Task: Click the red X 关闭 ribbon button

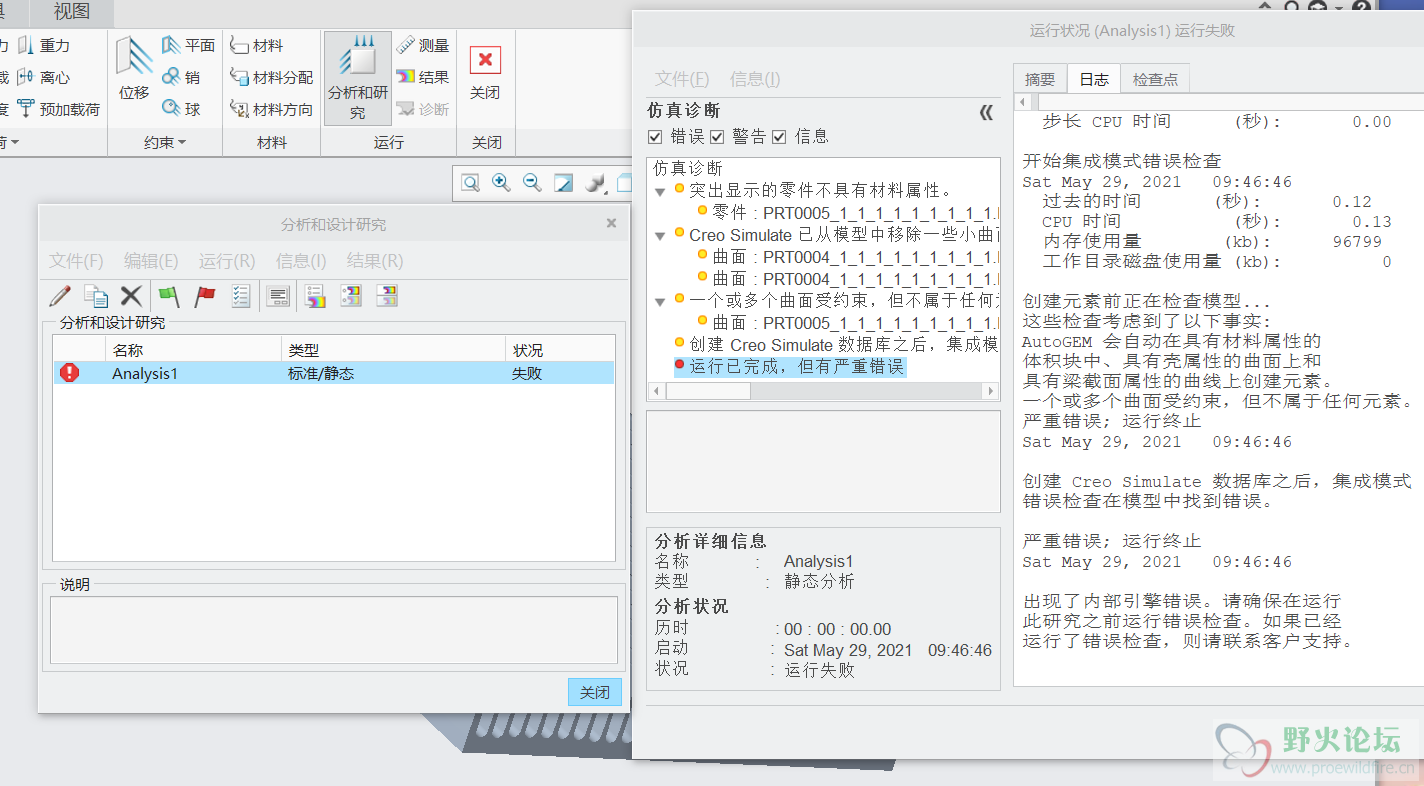Action: click(x=485, y=70)
